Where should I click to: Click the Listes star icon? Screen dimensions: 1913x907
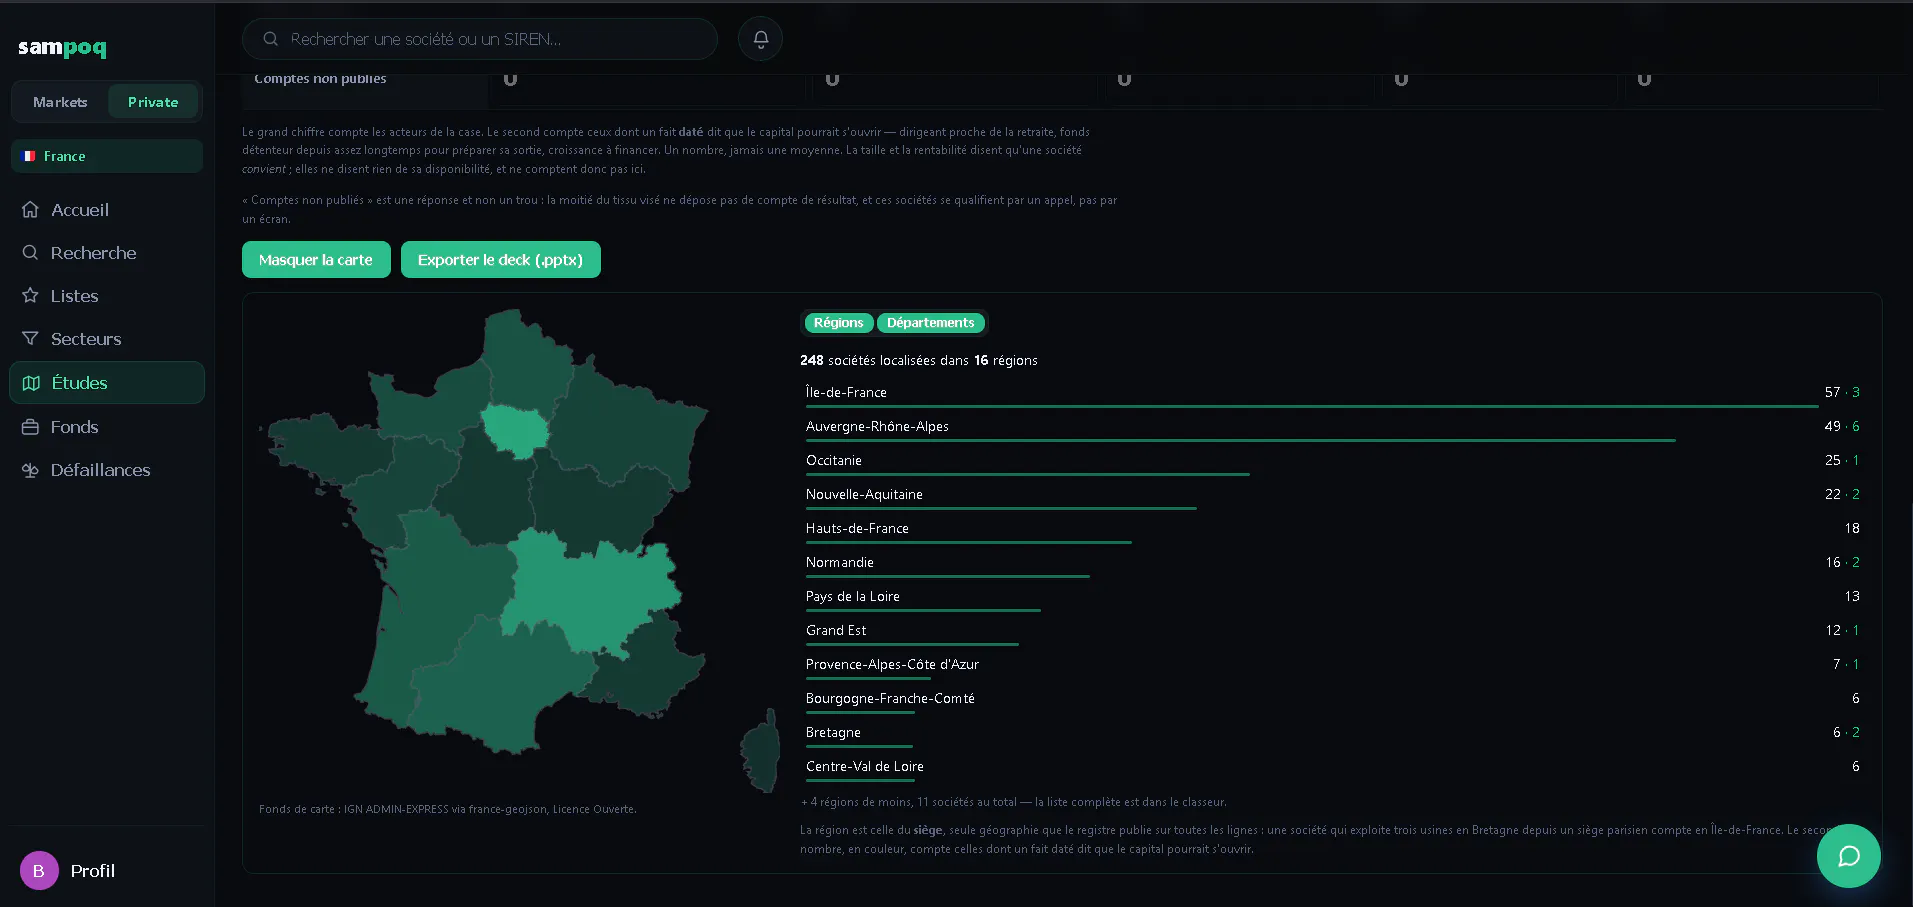pyautogui.click(x=31, y=296)
